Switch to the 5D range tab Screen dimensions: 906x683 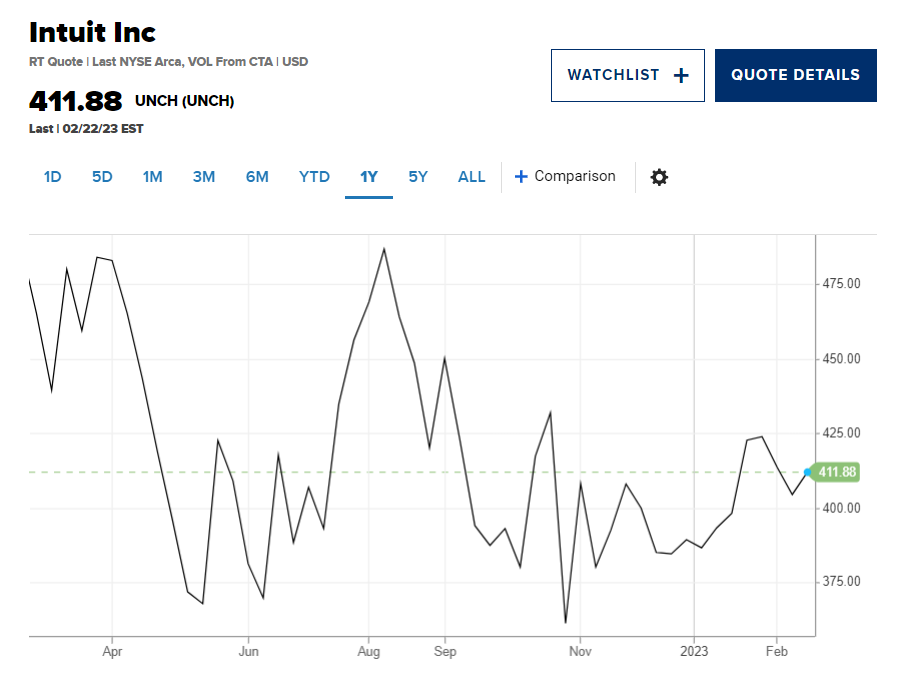[x=102, y=177]
